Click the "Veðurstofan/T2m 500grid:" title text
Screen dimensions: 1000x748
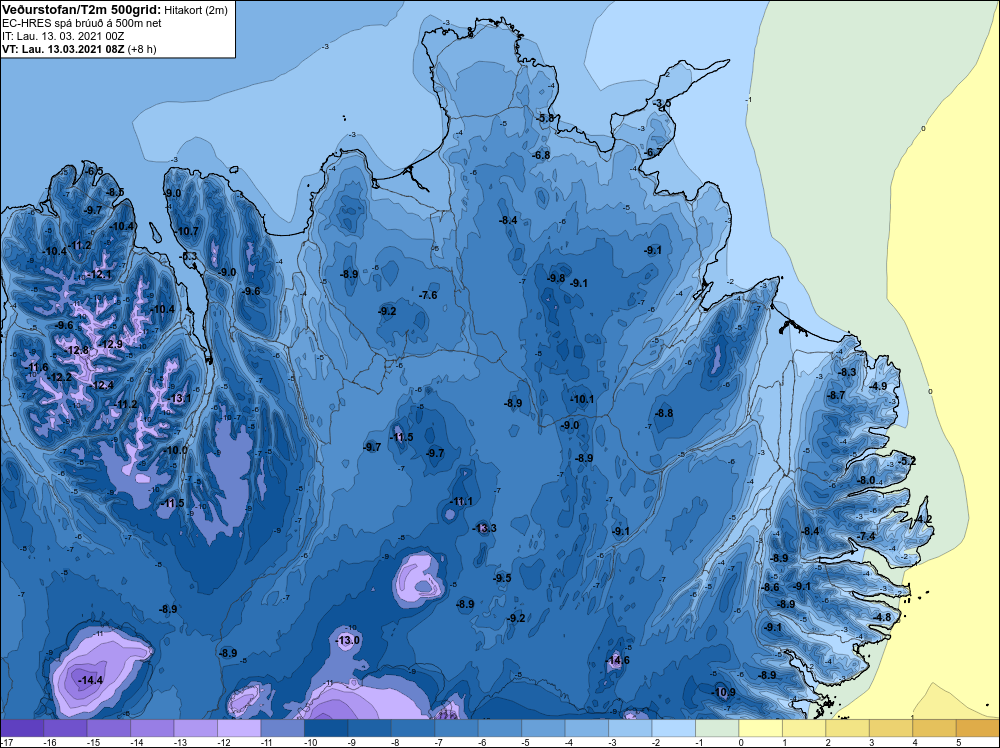click(82, 10)
